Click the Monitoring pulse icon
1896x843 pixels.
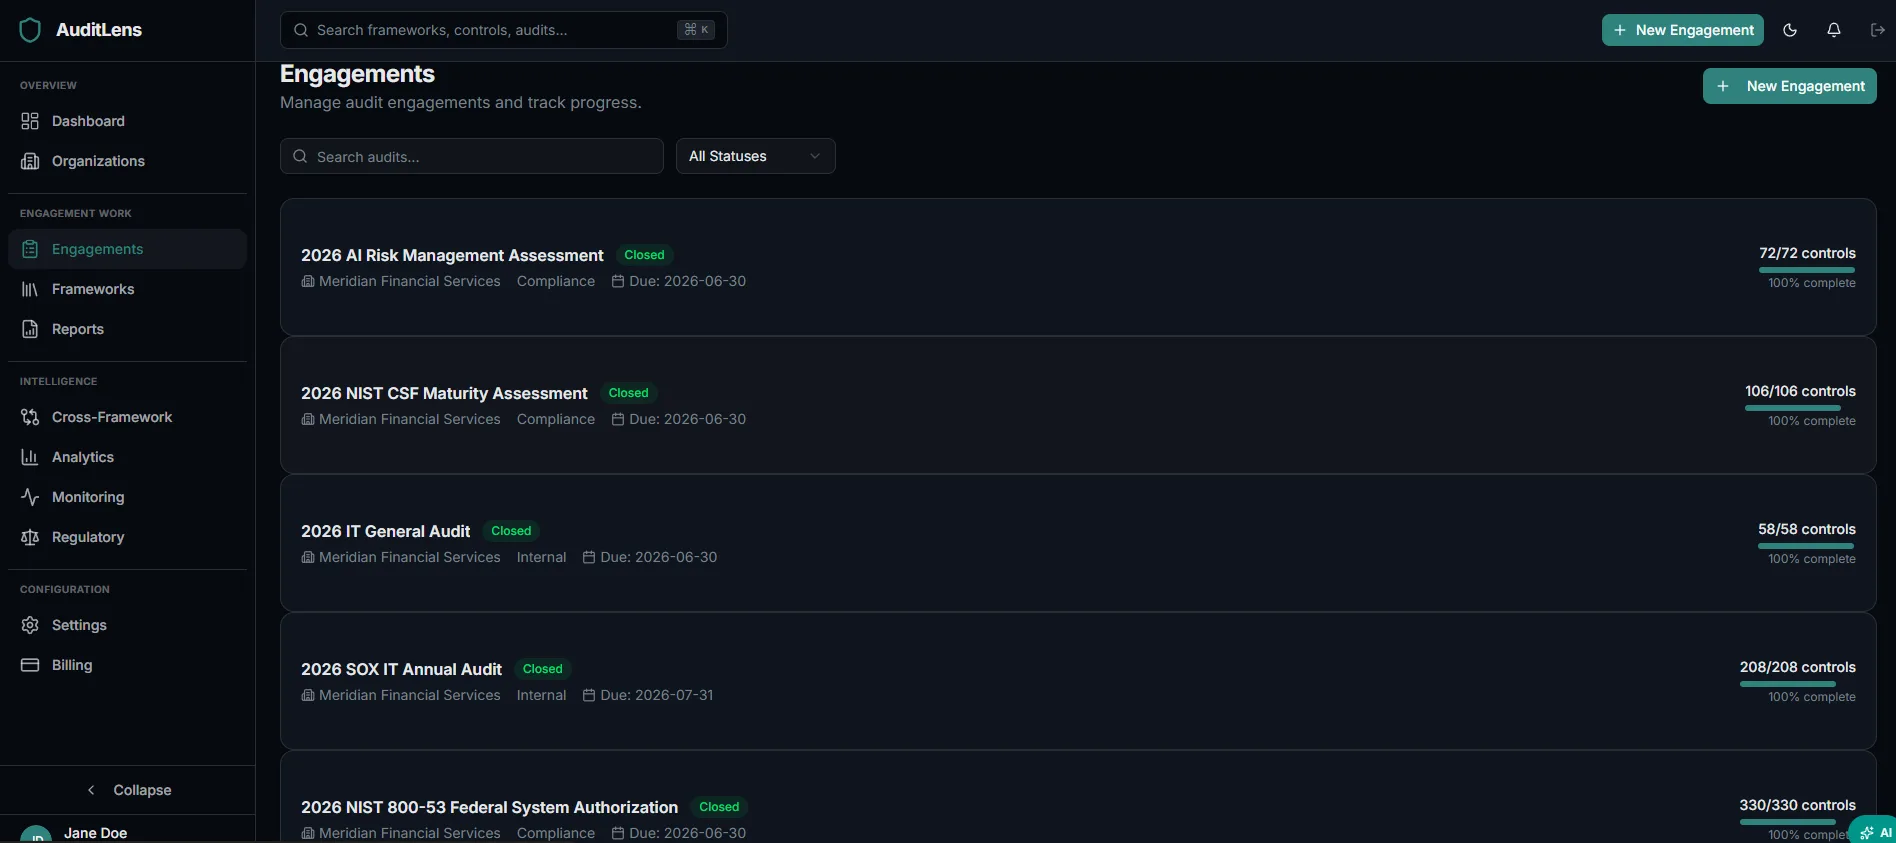pos(30,497)
